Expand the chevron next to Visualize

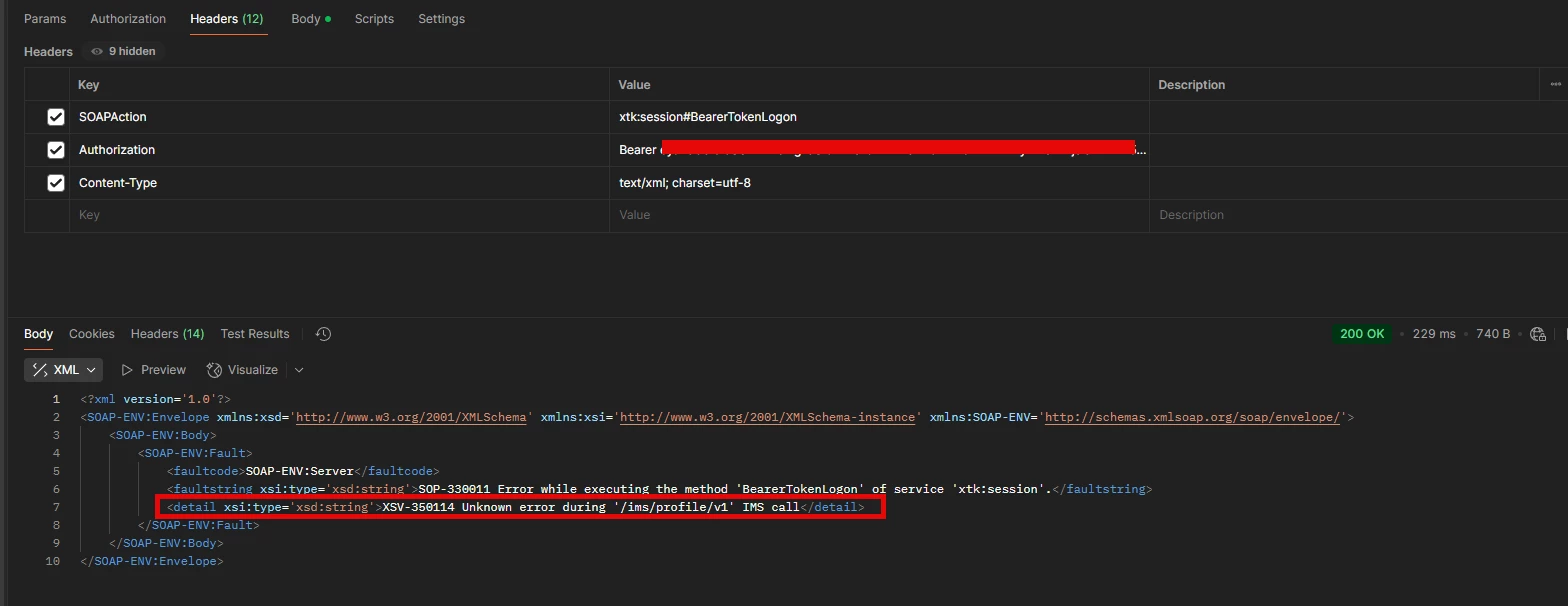[x=298, y=370]
